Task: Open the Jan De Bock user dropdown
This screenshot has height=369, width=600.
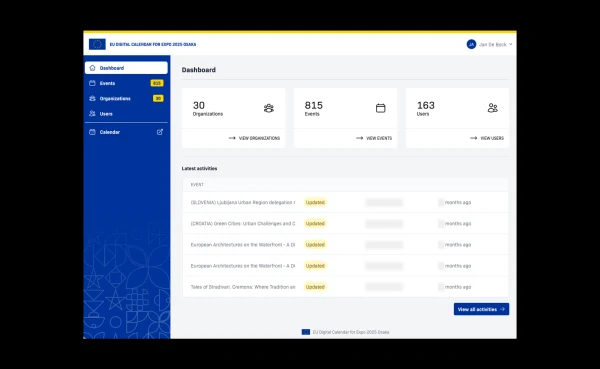Action: pos(489,44)
